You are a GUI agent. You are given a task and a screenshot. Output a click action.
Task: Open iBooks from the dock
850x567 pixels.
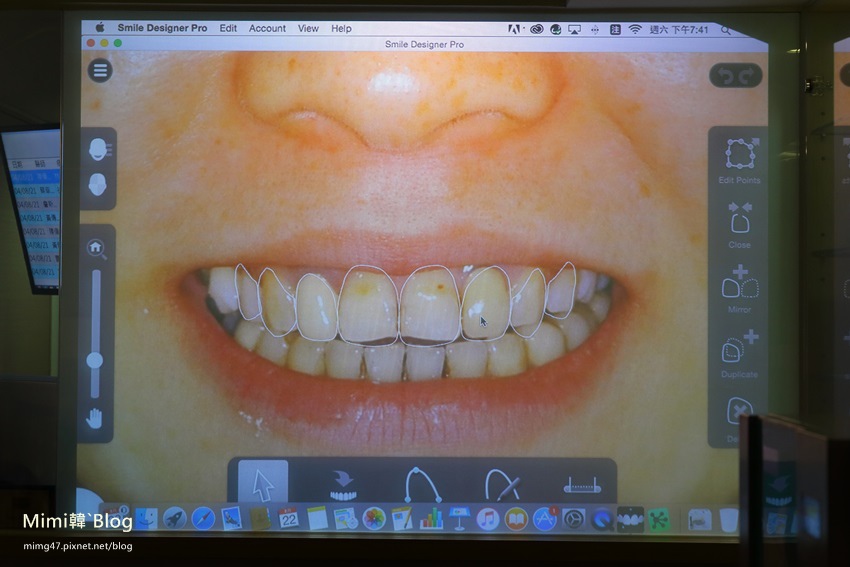[516, 519]
